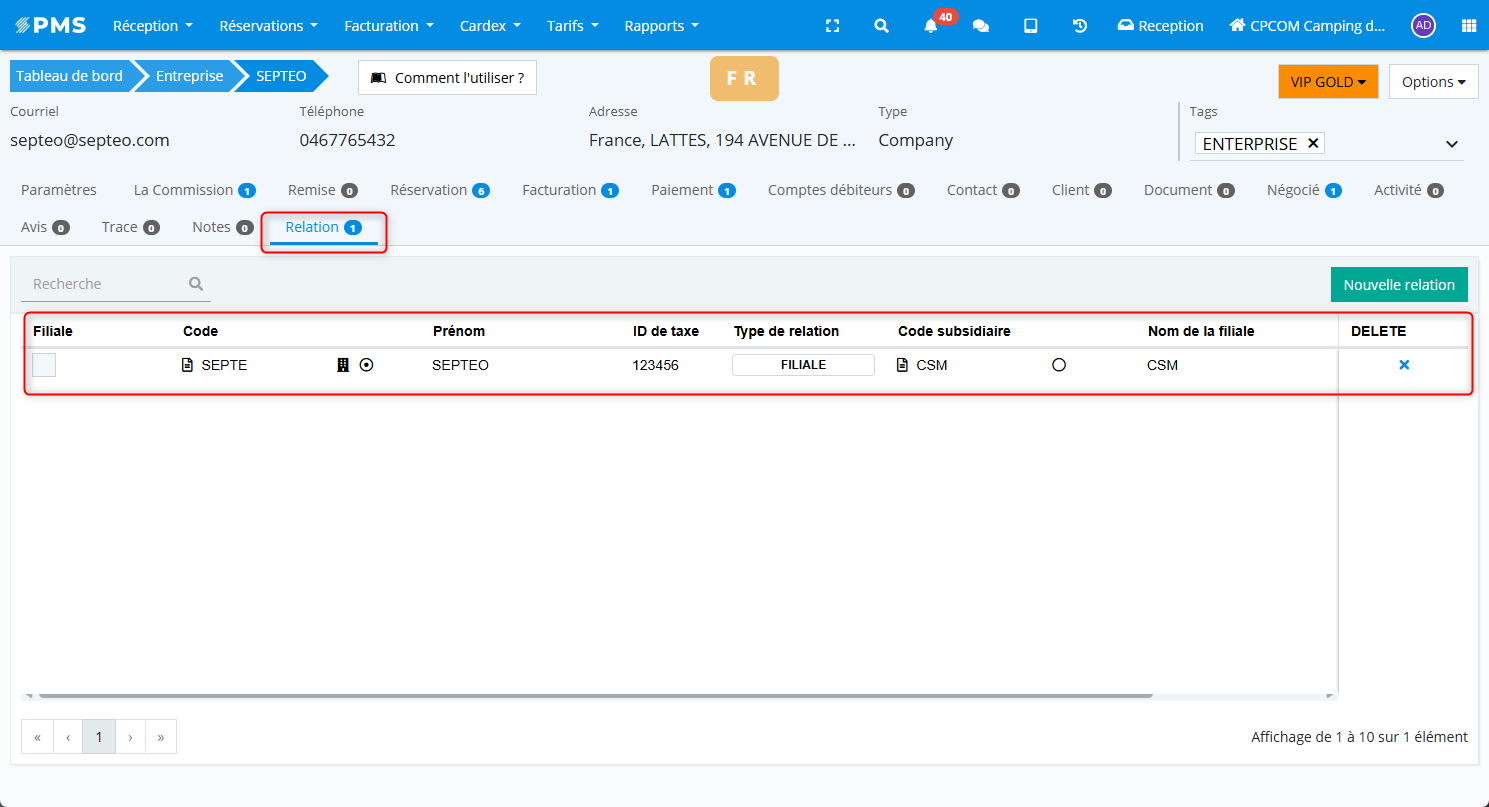
Task: Open the chat messages icon
Action: pyautogui.click(x=981, y=26)
